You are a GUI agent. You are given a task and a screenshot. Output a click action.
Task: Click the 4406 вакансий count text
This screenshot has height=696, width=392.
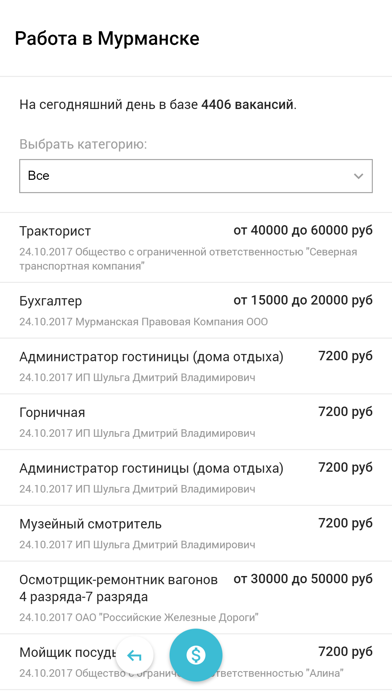click(247, 105)
